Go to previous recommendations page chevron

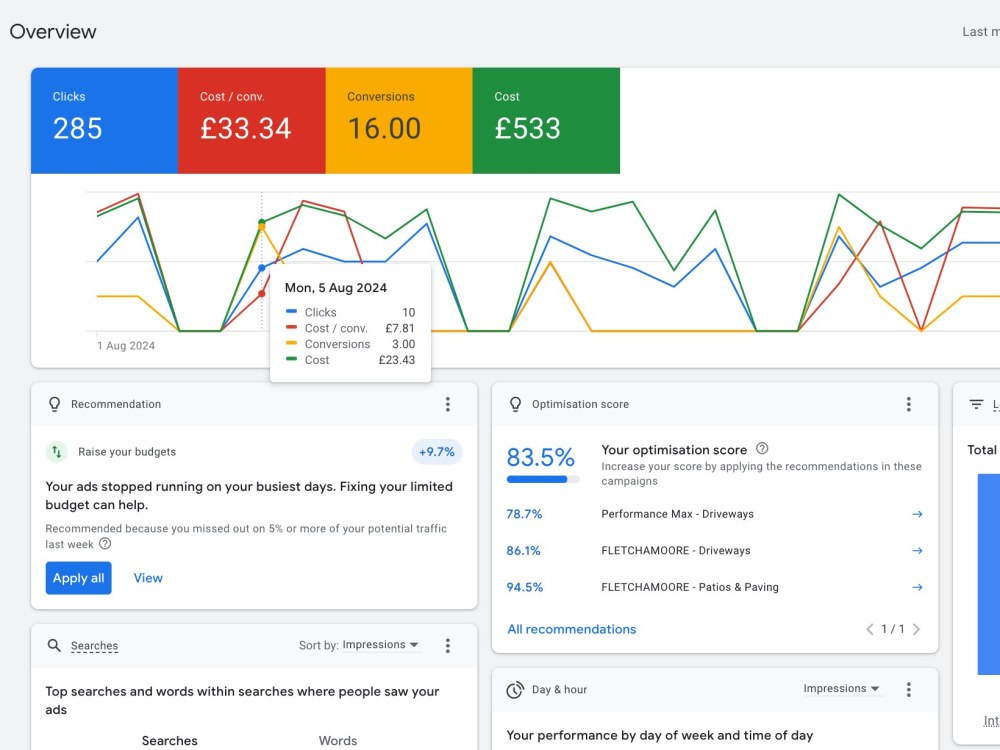[x=869, y=629]
